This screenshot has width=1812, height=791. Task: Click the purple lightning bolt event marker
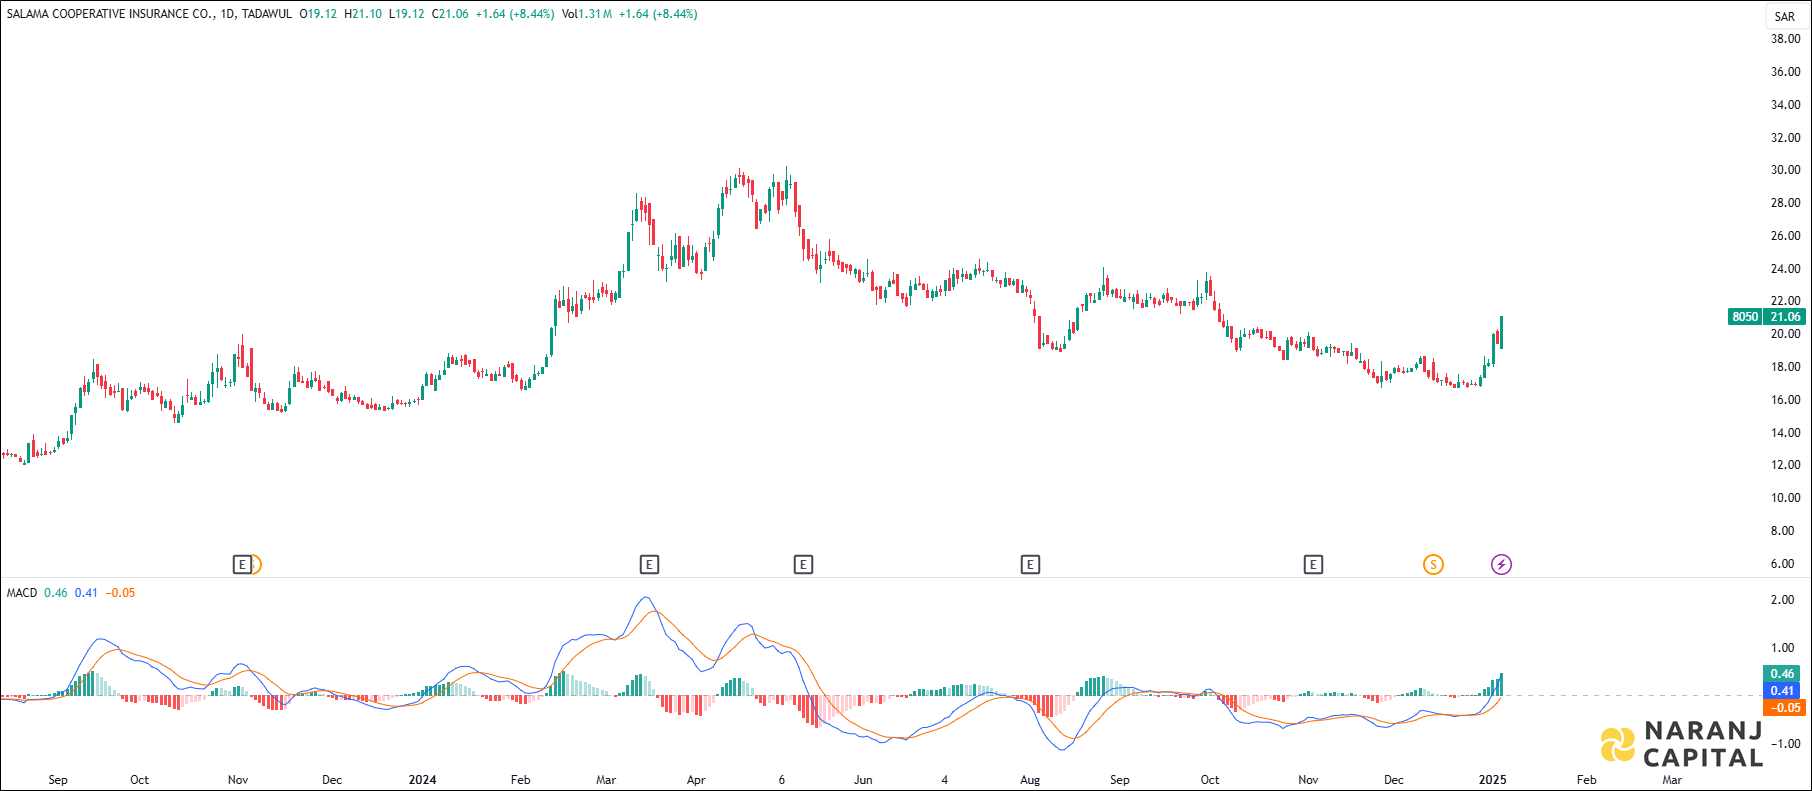(x=1501, y=565)
